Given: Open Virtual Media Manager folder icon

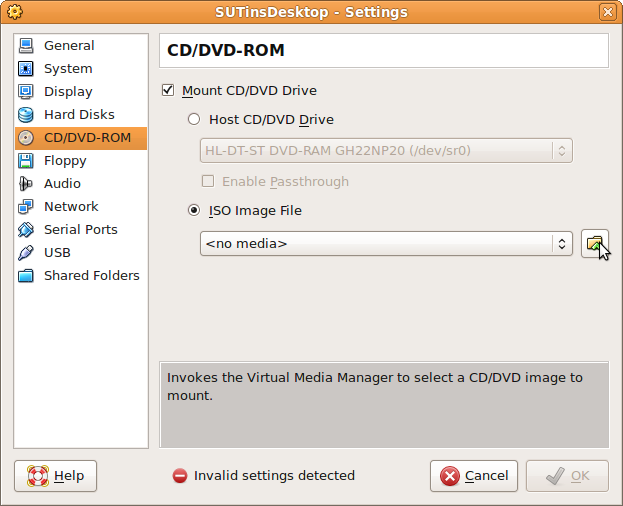Looking at the screenshot, I should coord(594,243).
